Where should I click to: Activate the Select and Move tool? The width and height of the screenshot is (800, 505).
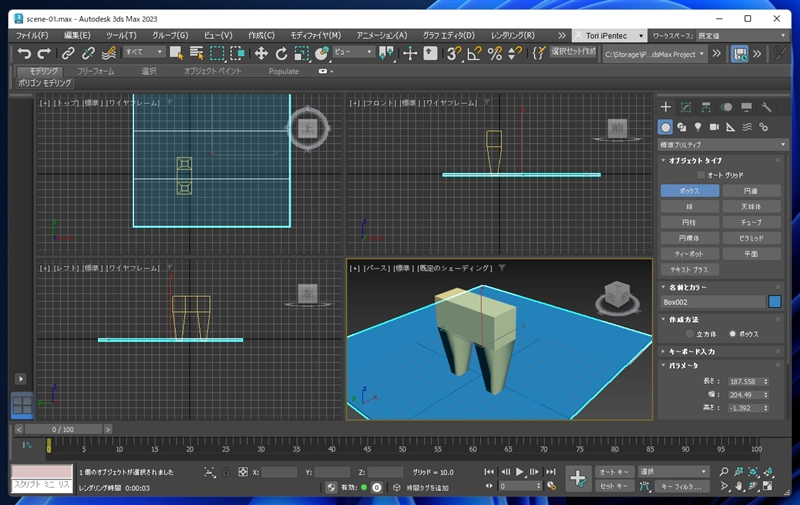[261, 53]
